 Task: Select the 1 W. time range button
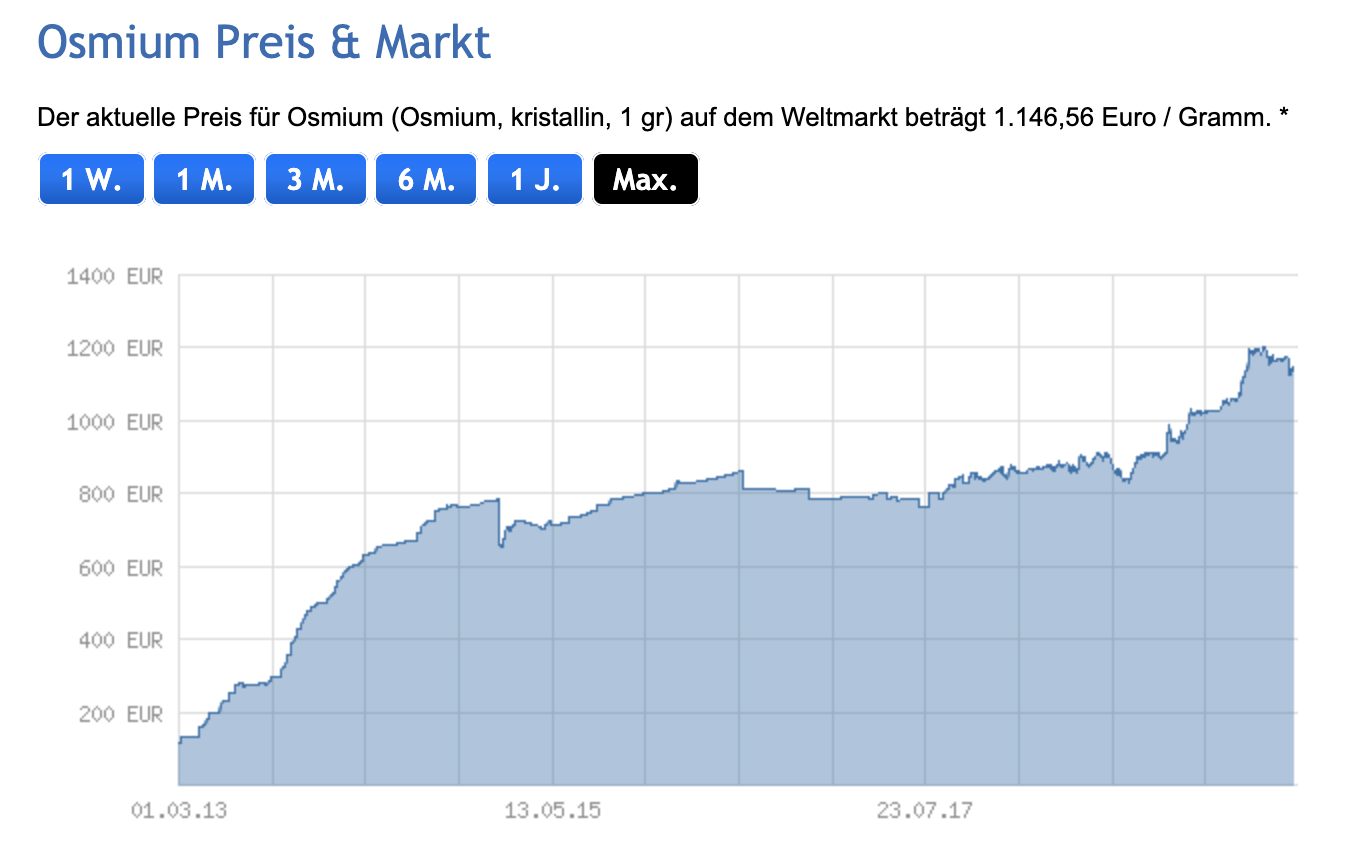(x=91, y=180)
